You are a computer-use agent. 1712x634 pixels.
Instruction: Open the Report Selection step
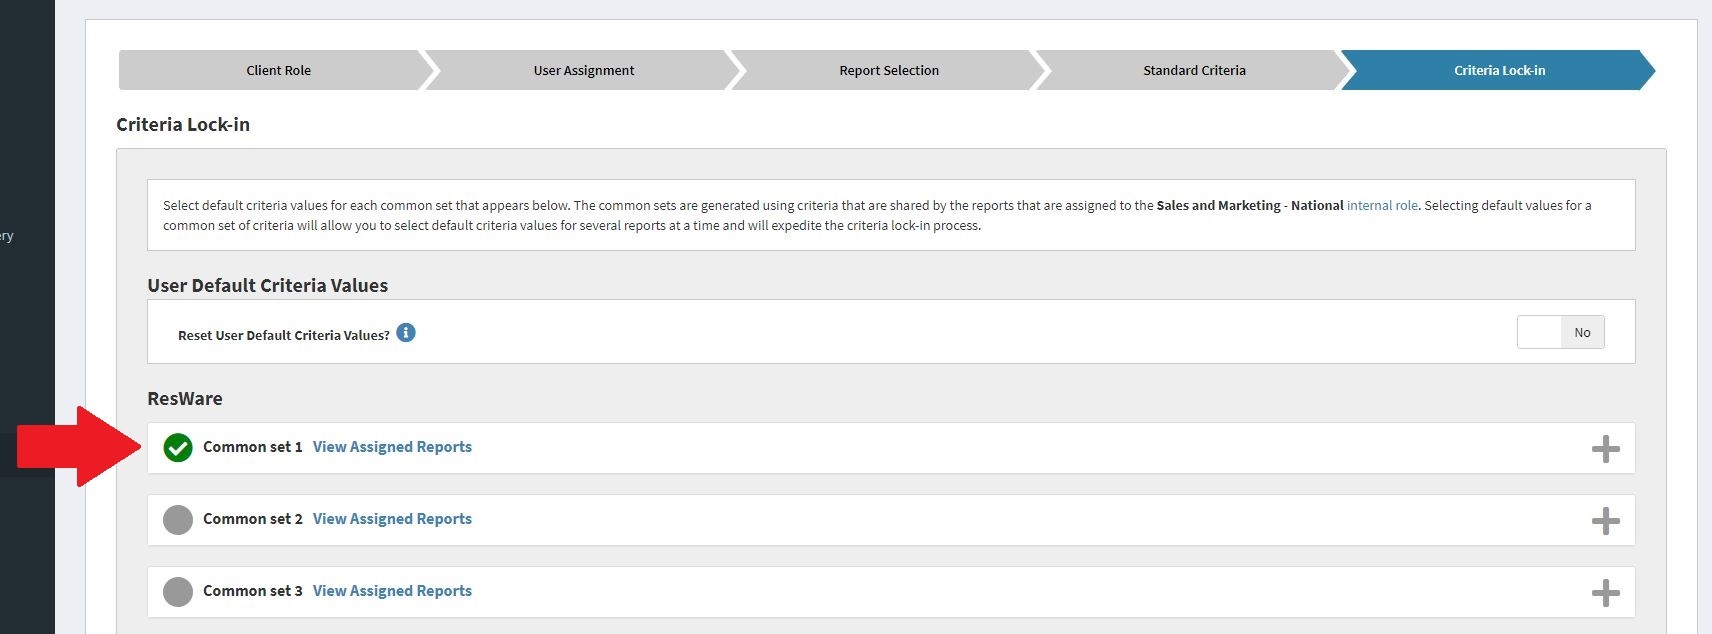tap(889, 70)
